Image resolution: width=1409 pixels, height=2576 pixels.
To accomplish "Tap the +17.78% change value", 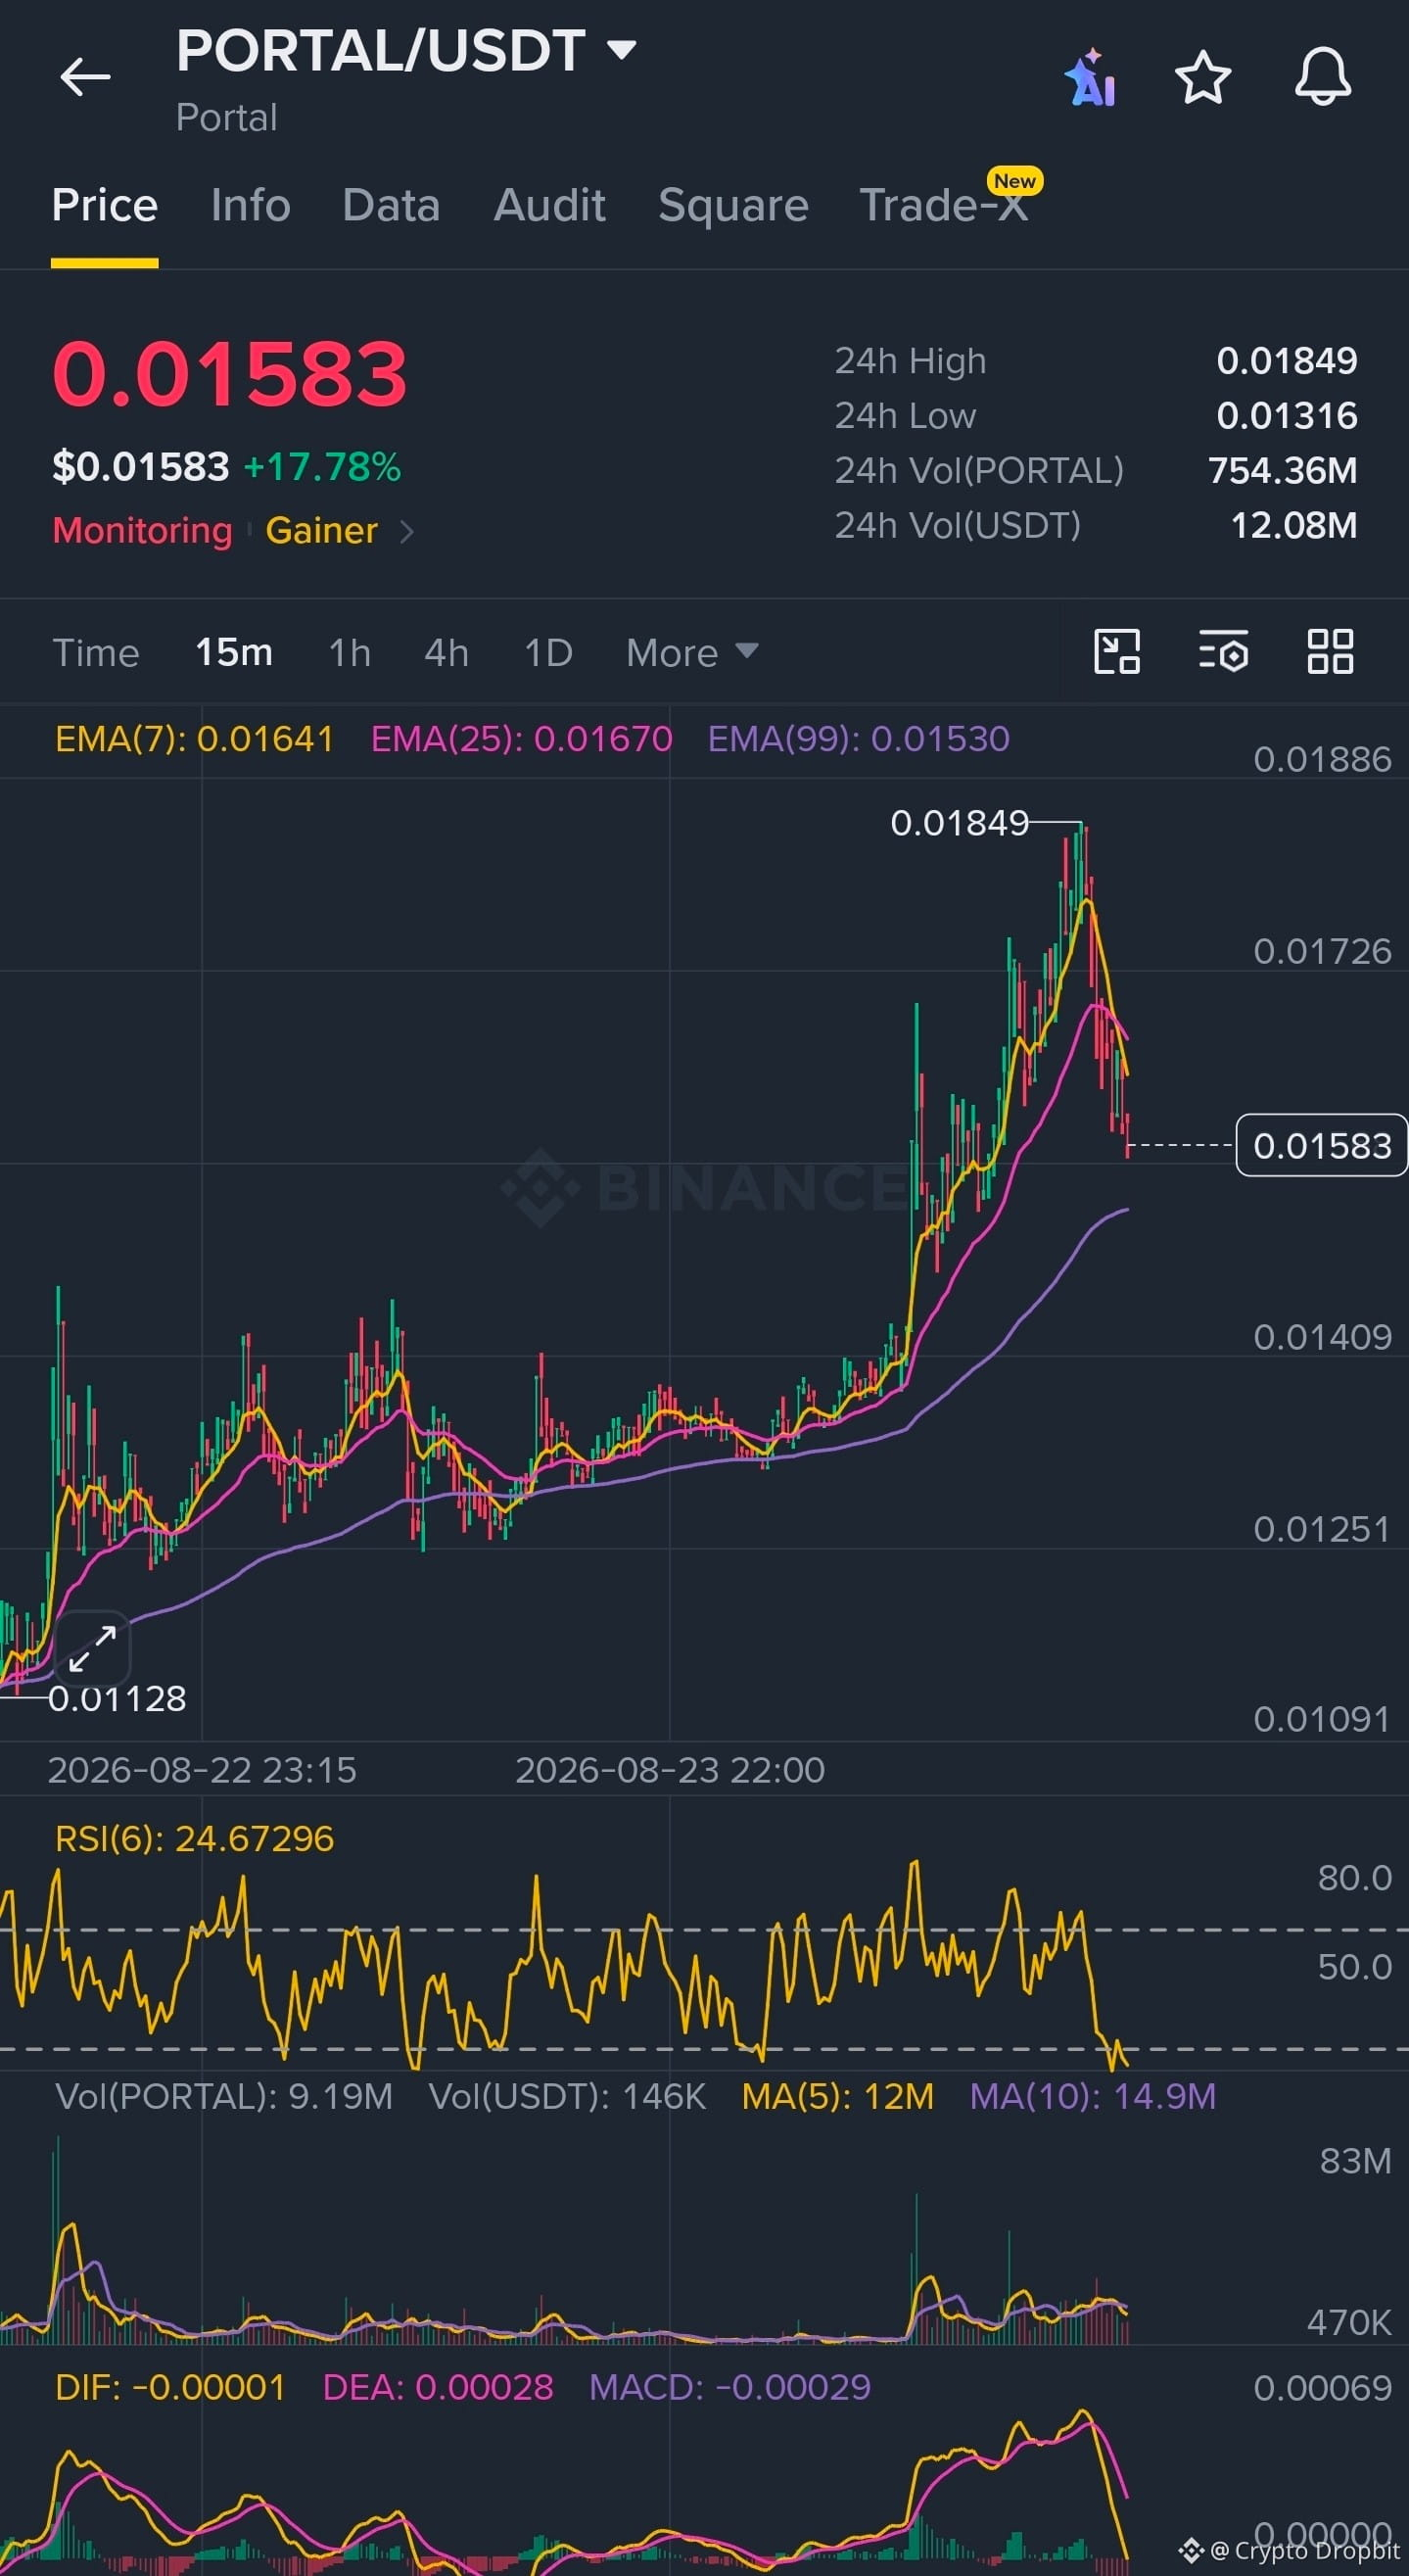I will [322, 467].
